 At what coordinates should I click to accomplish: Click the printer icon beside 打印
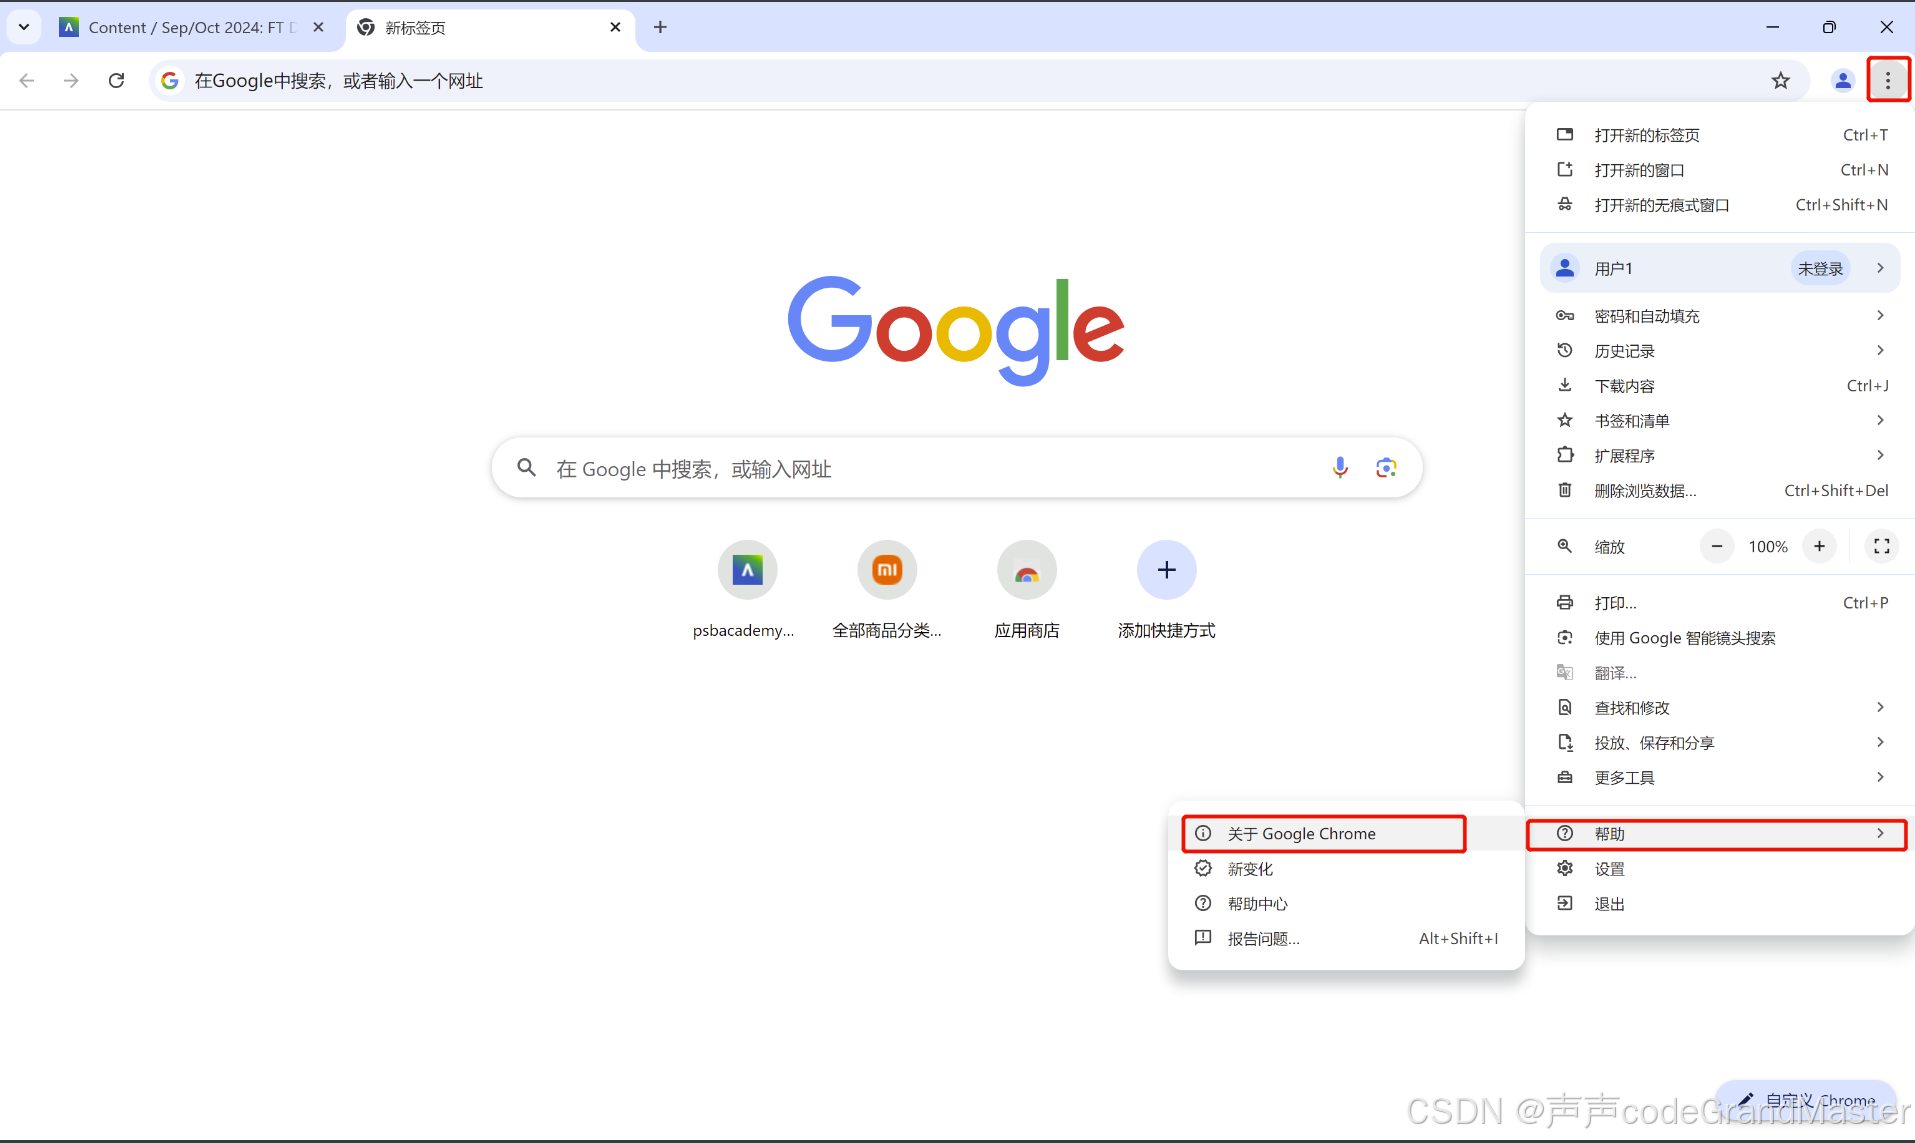coord(1565,603)
